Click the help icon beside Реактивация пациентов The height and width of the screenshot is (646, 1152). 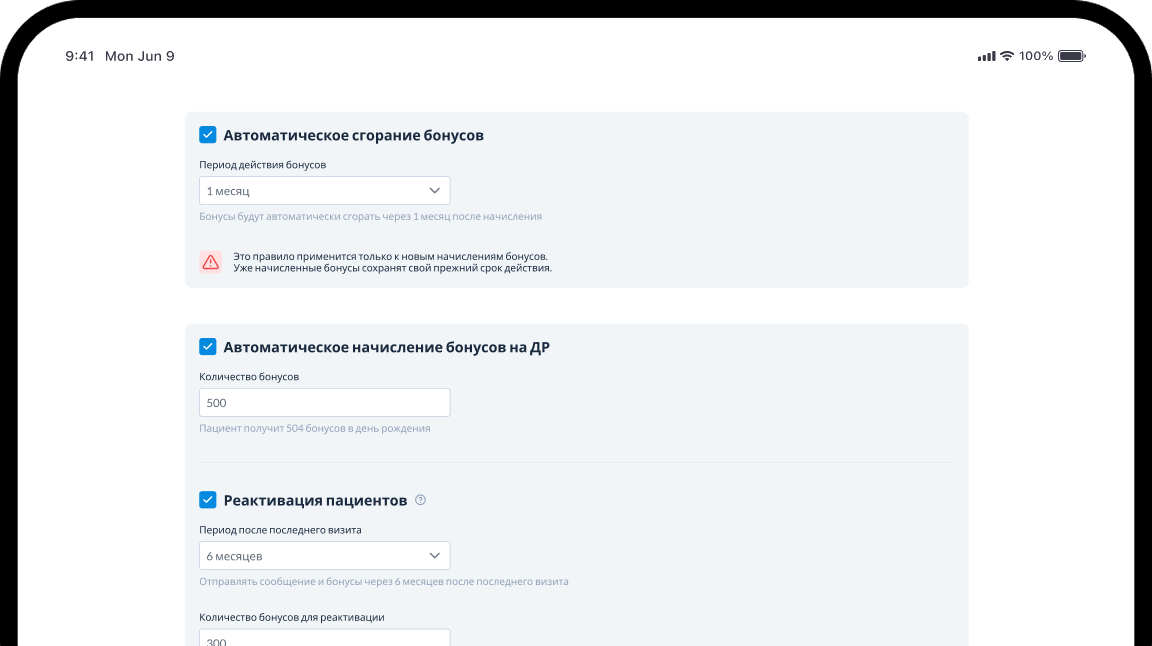click(x=420, y=500)
